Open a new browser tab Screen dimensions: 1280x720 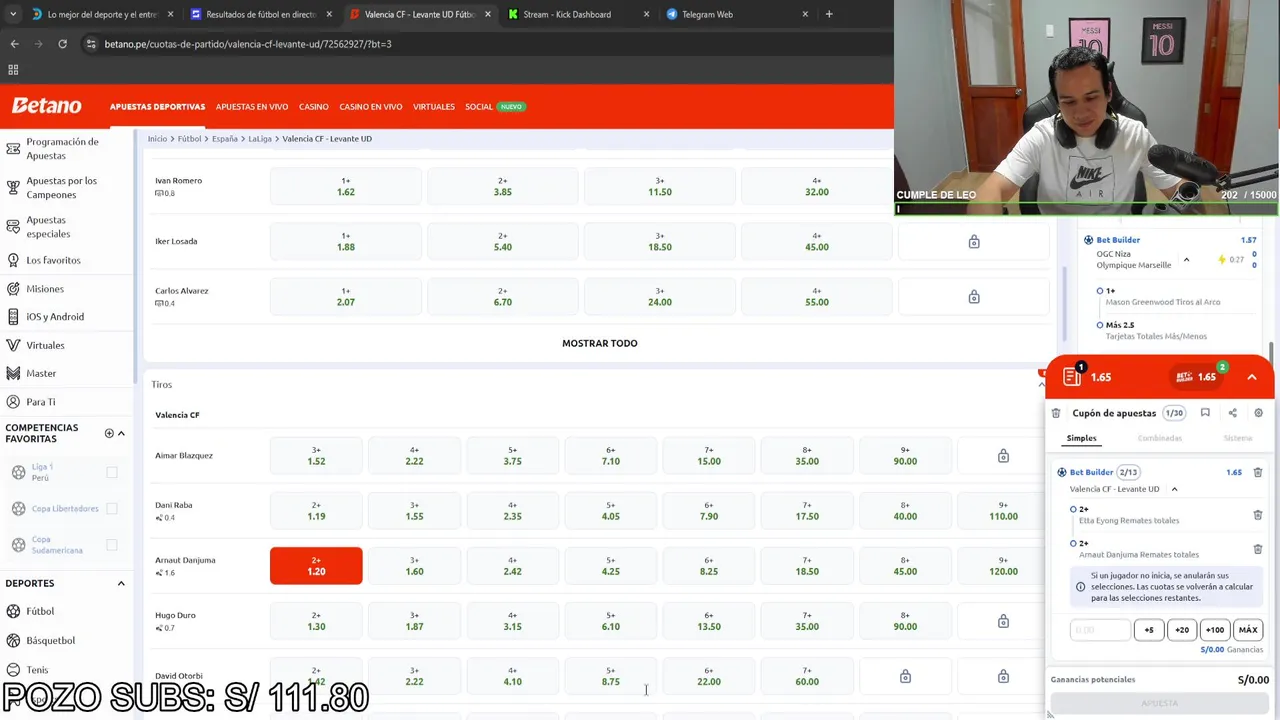[x=829, y=14]
